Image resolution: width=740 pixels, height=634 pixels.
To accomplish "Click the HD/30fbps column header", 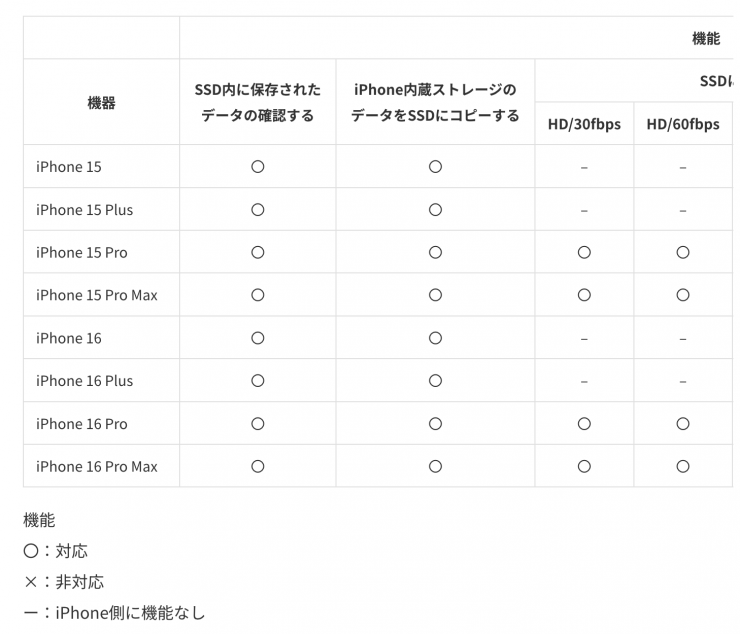I will [x=584, y=124].
